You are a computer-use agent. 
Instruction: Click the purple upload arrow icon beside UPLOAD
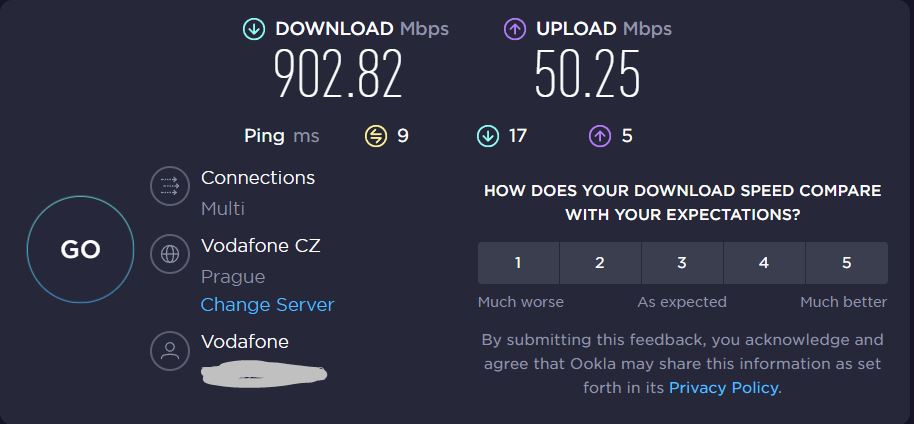515,29
